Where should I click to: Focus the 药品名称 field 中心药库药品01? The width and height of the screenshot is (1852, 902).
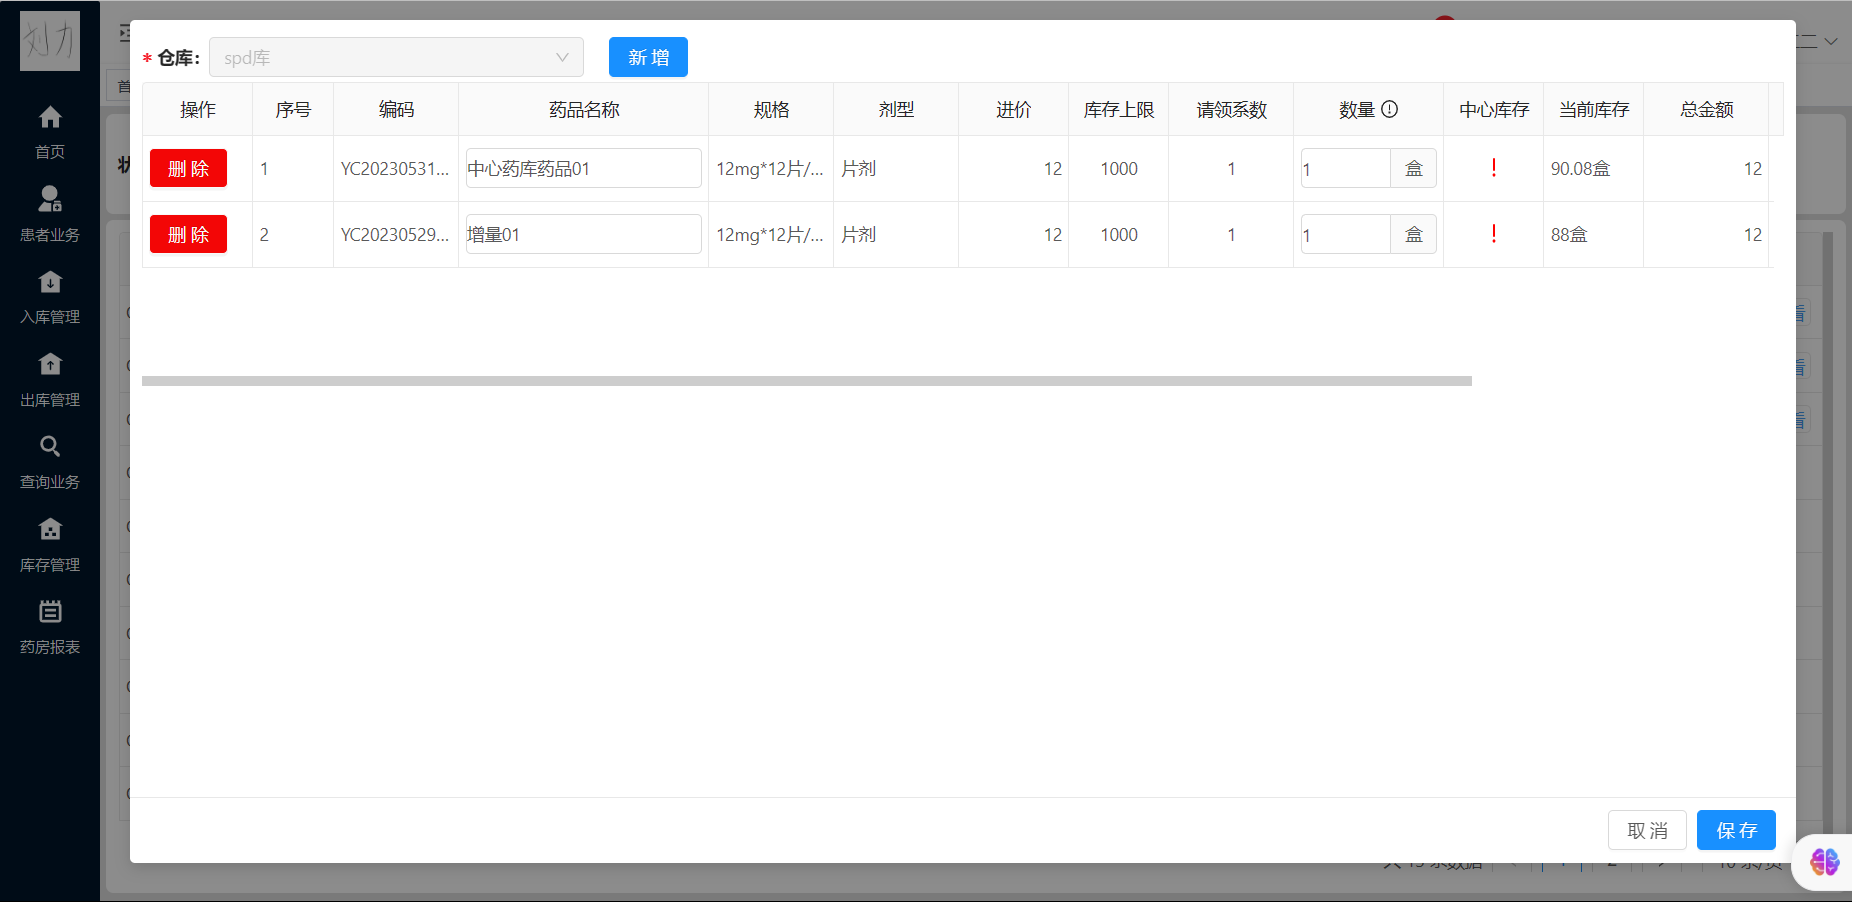point(584,168)
